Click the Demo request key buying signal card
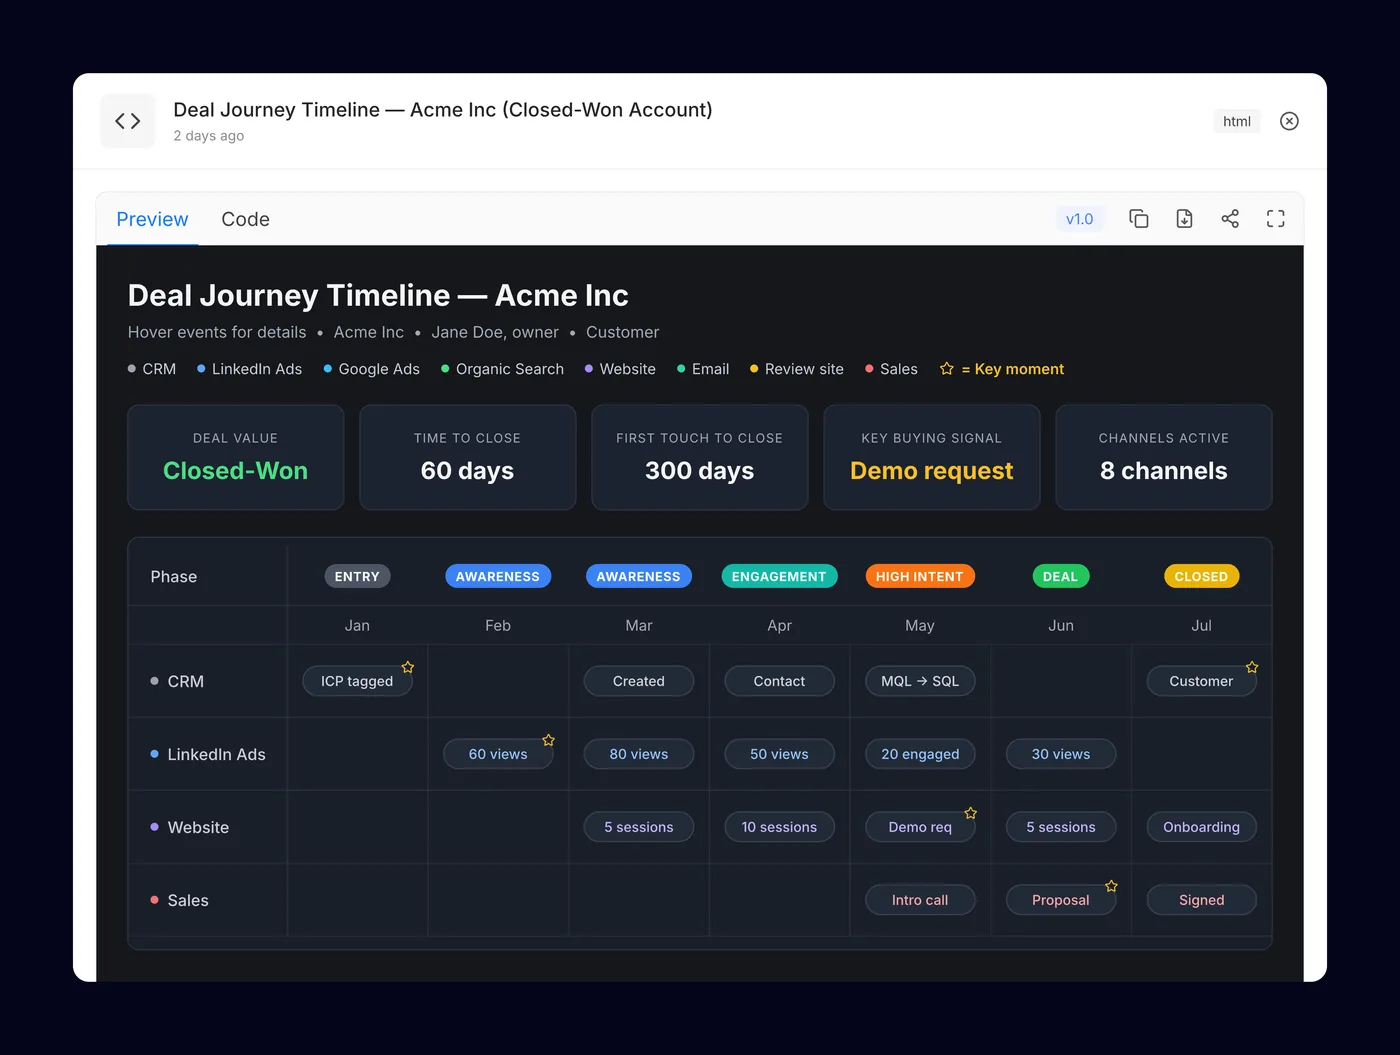The image size is (1400, 1055). point(932,457)
